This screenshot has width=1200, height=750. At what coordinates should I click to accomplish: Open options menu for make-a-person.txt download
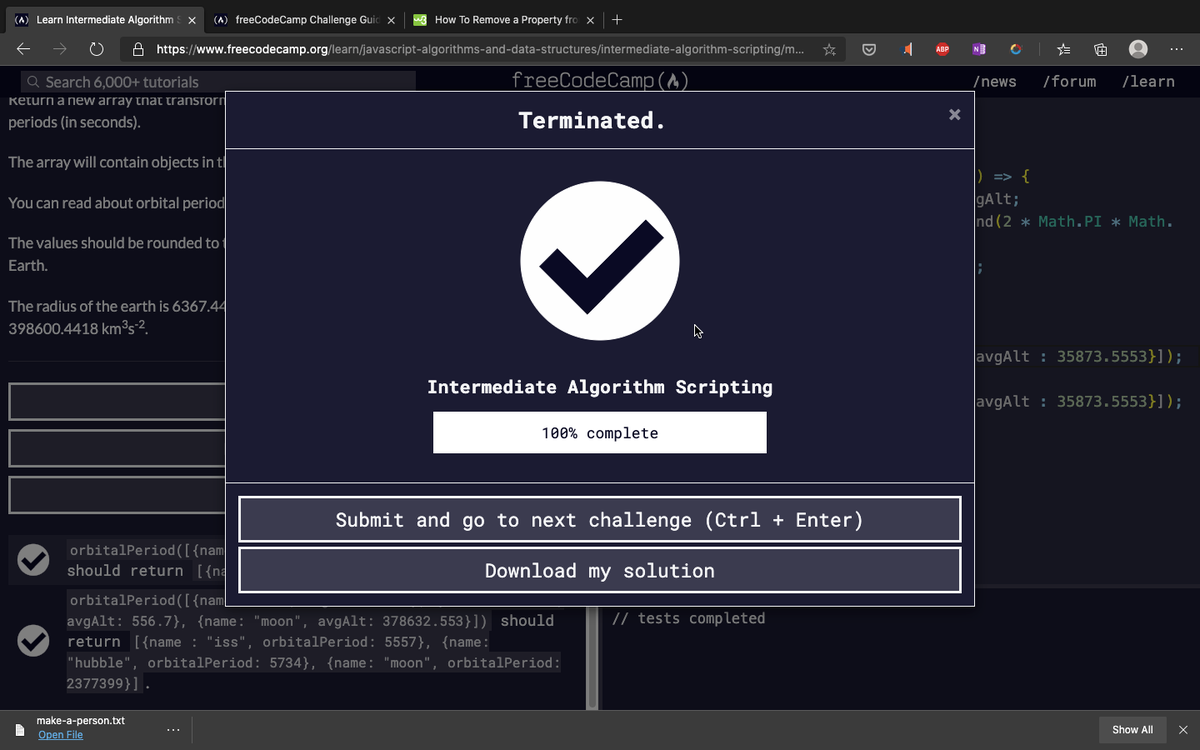click(x=173, y=729)
